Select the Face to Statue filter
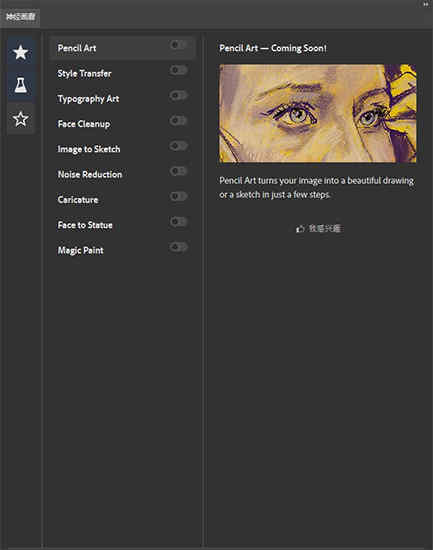Image resolution: width=433 pixels, height=550 pixels. point(122,225)
